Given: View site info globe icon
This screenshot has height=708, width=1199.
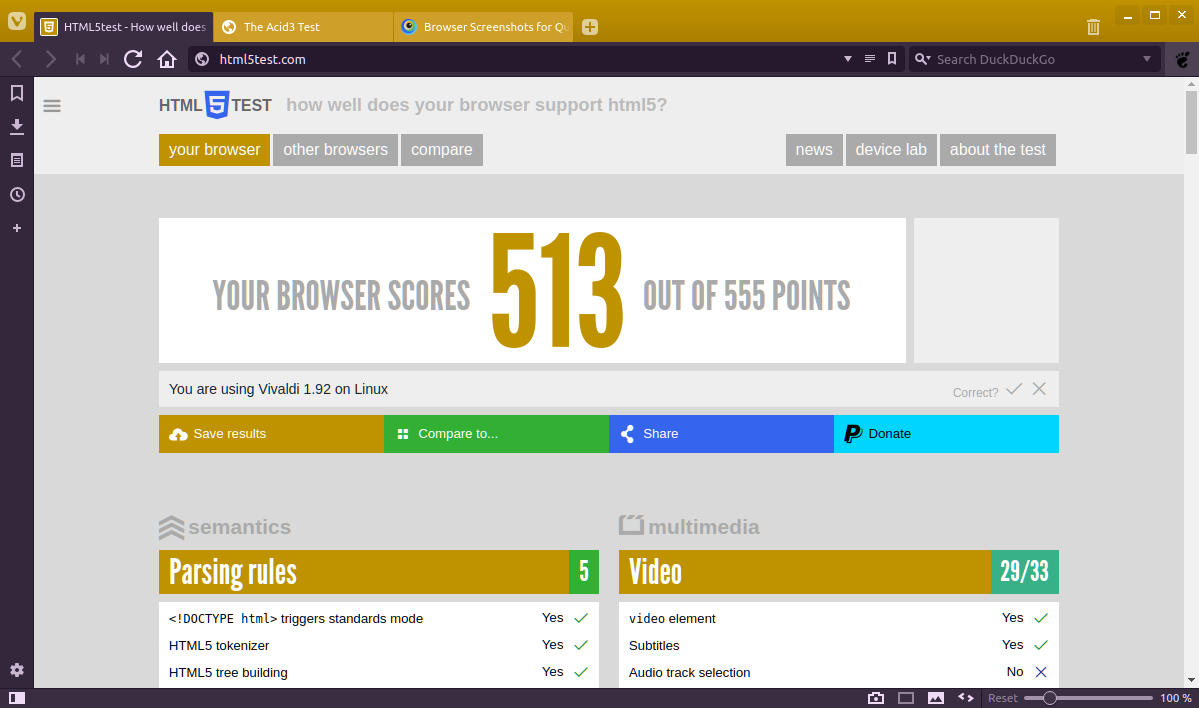Looking at the screenshot, I should point(202,59).
